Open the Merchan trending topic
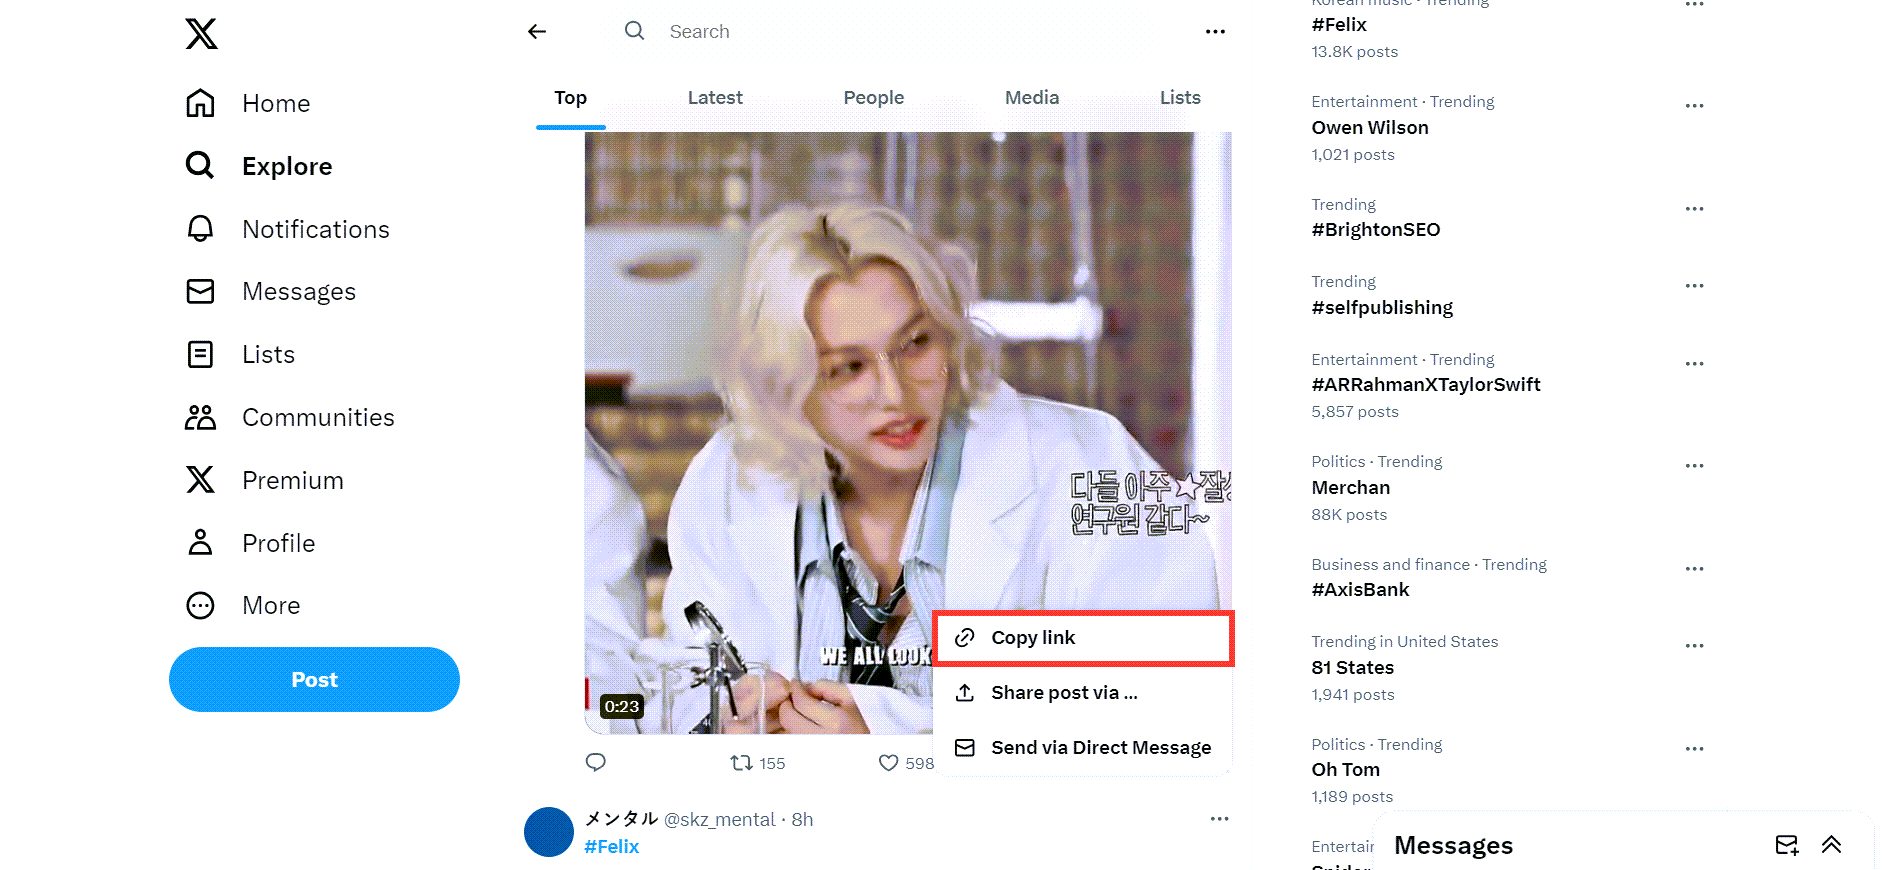The height and width of the screenshot is (870, 1900). point(1351,488)
